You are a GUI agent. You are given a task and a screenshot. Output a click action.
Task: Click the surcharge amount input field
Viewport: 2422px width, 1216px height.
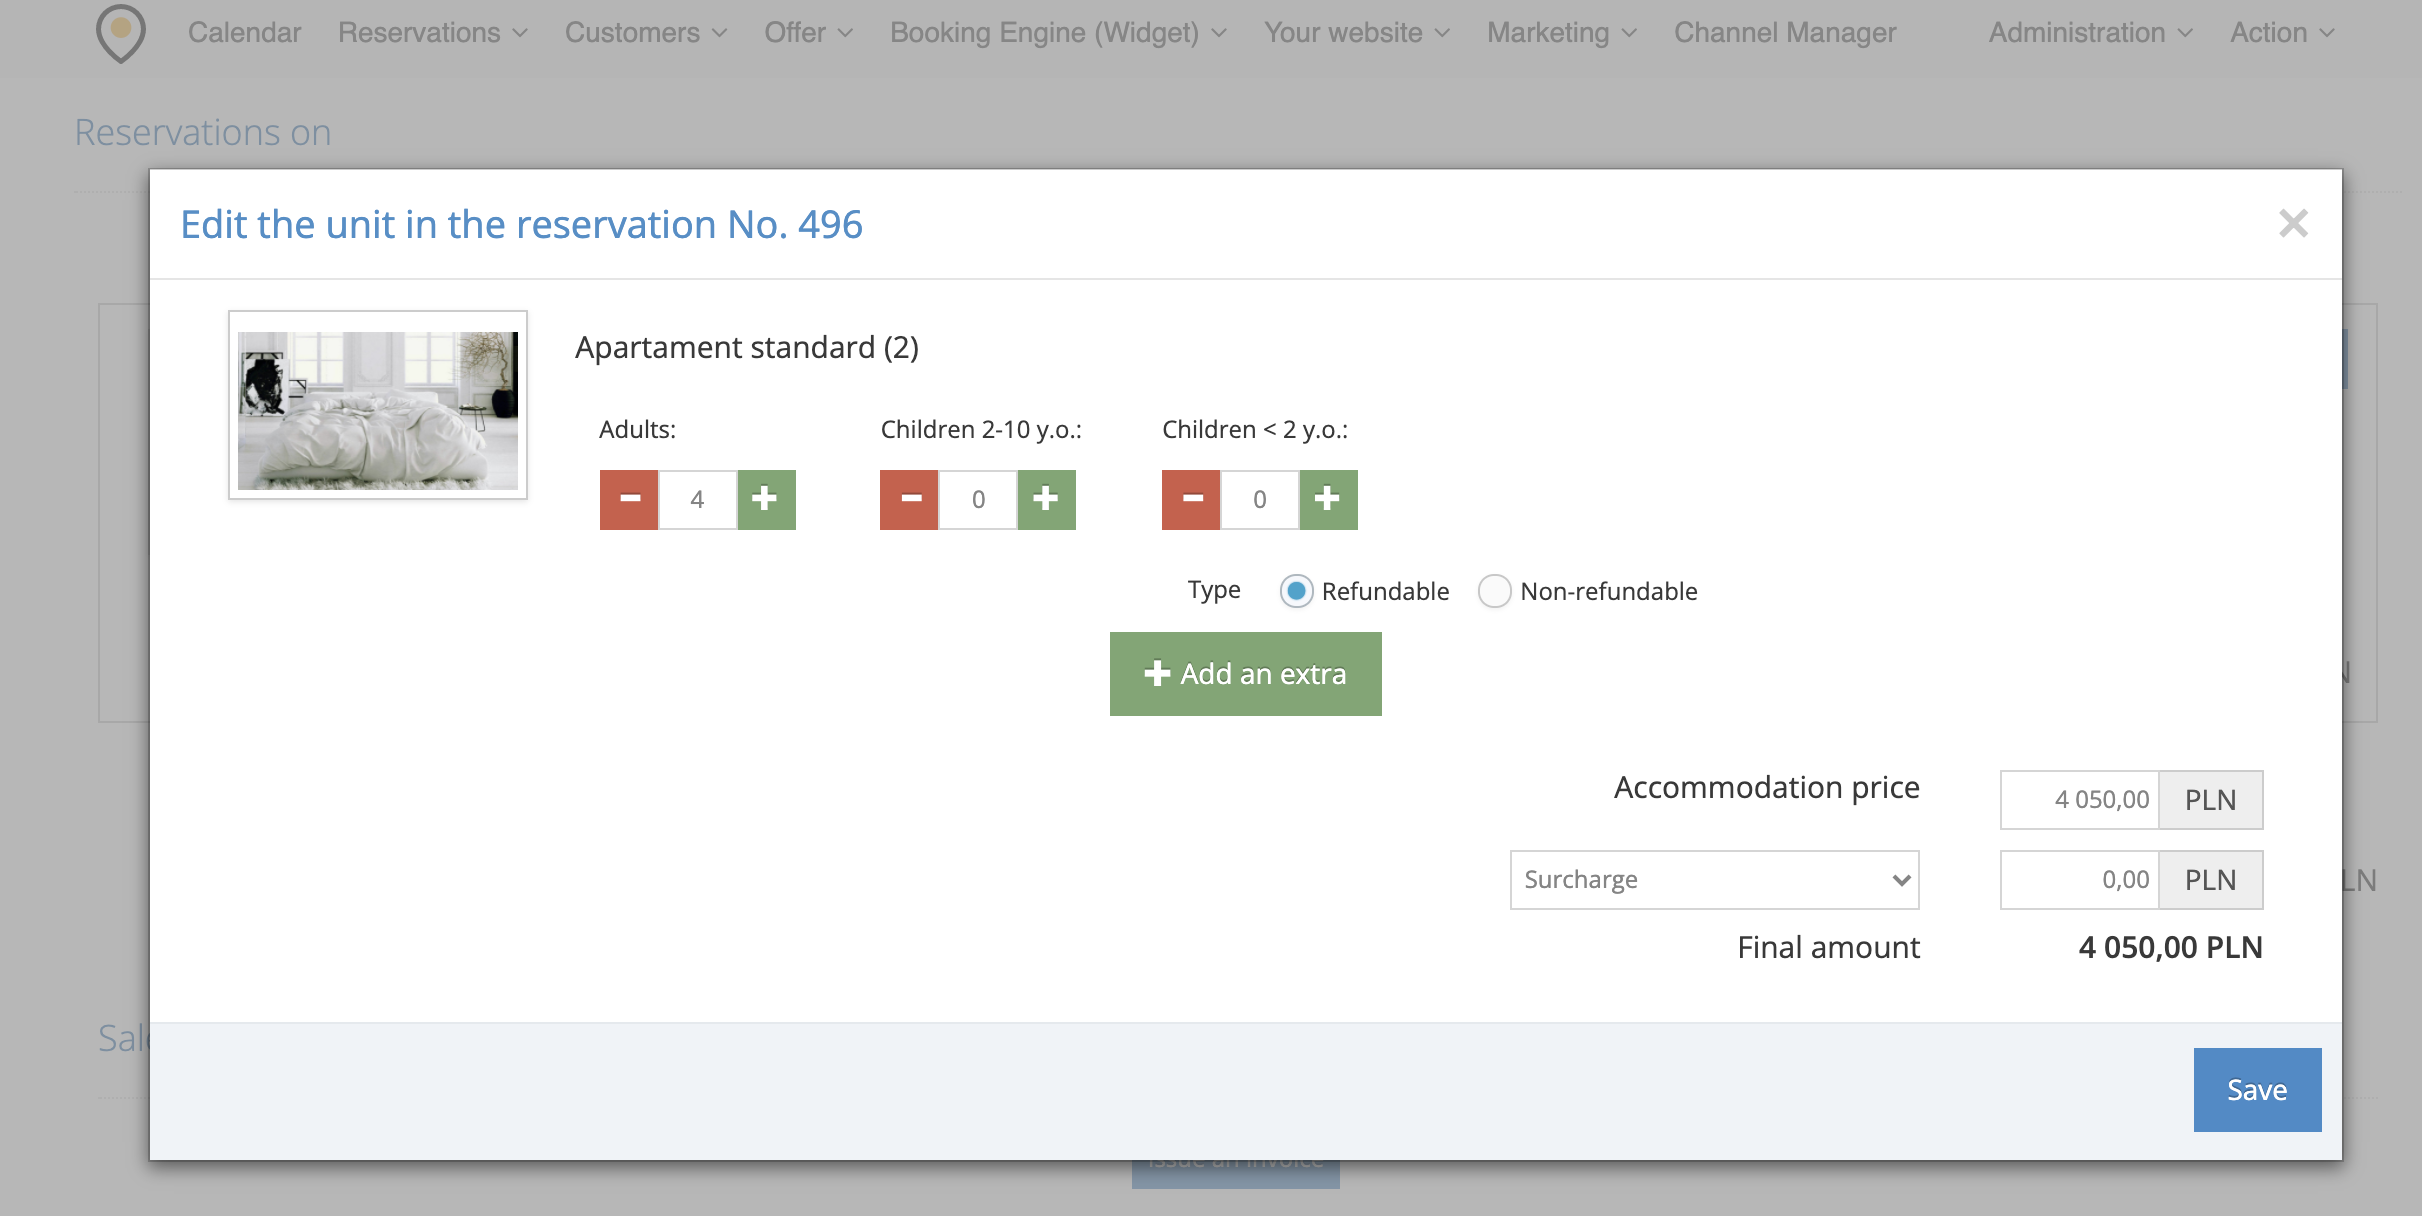2080,880
